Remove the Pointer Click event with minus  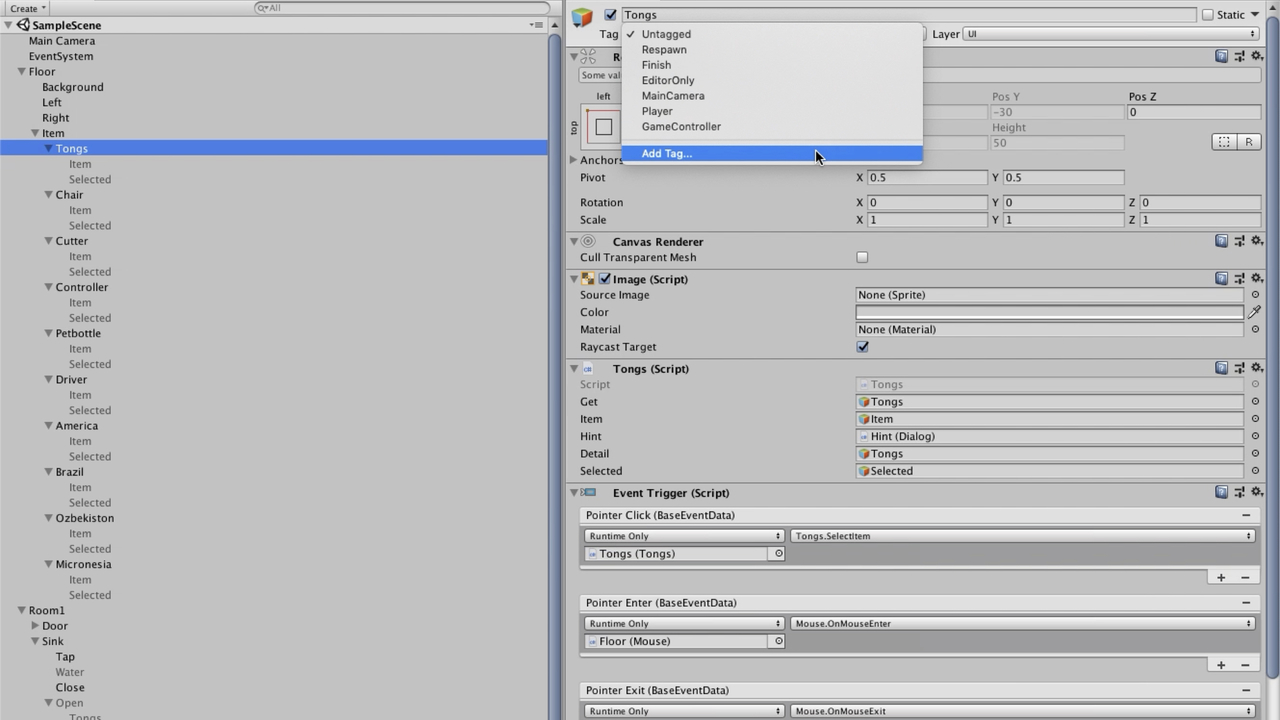click(1245, 515)
